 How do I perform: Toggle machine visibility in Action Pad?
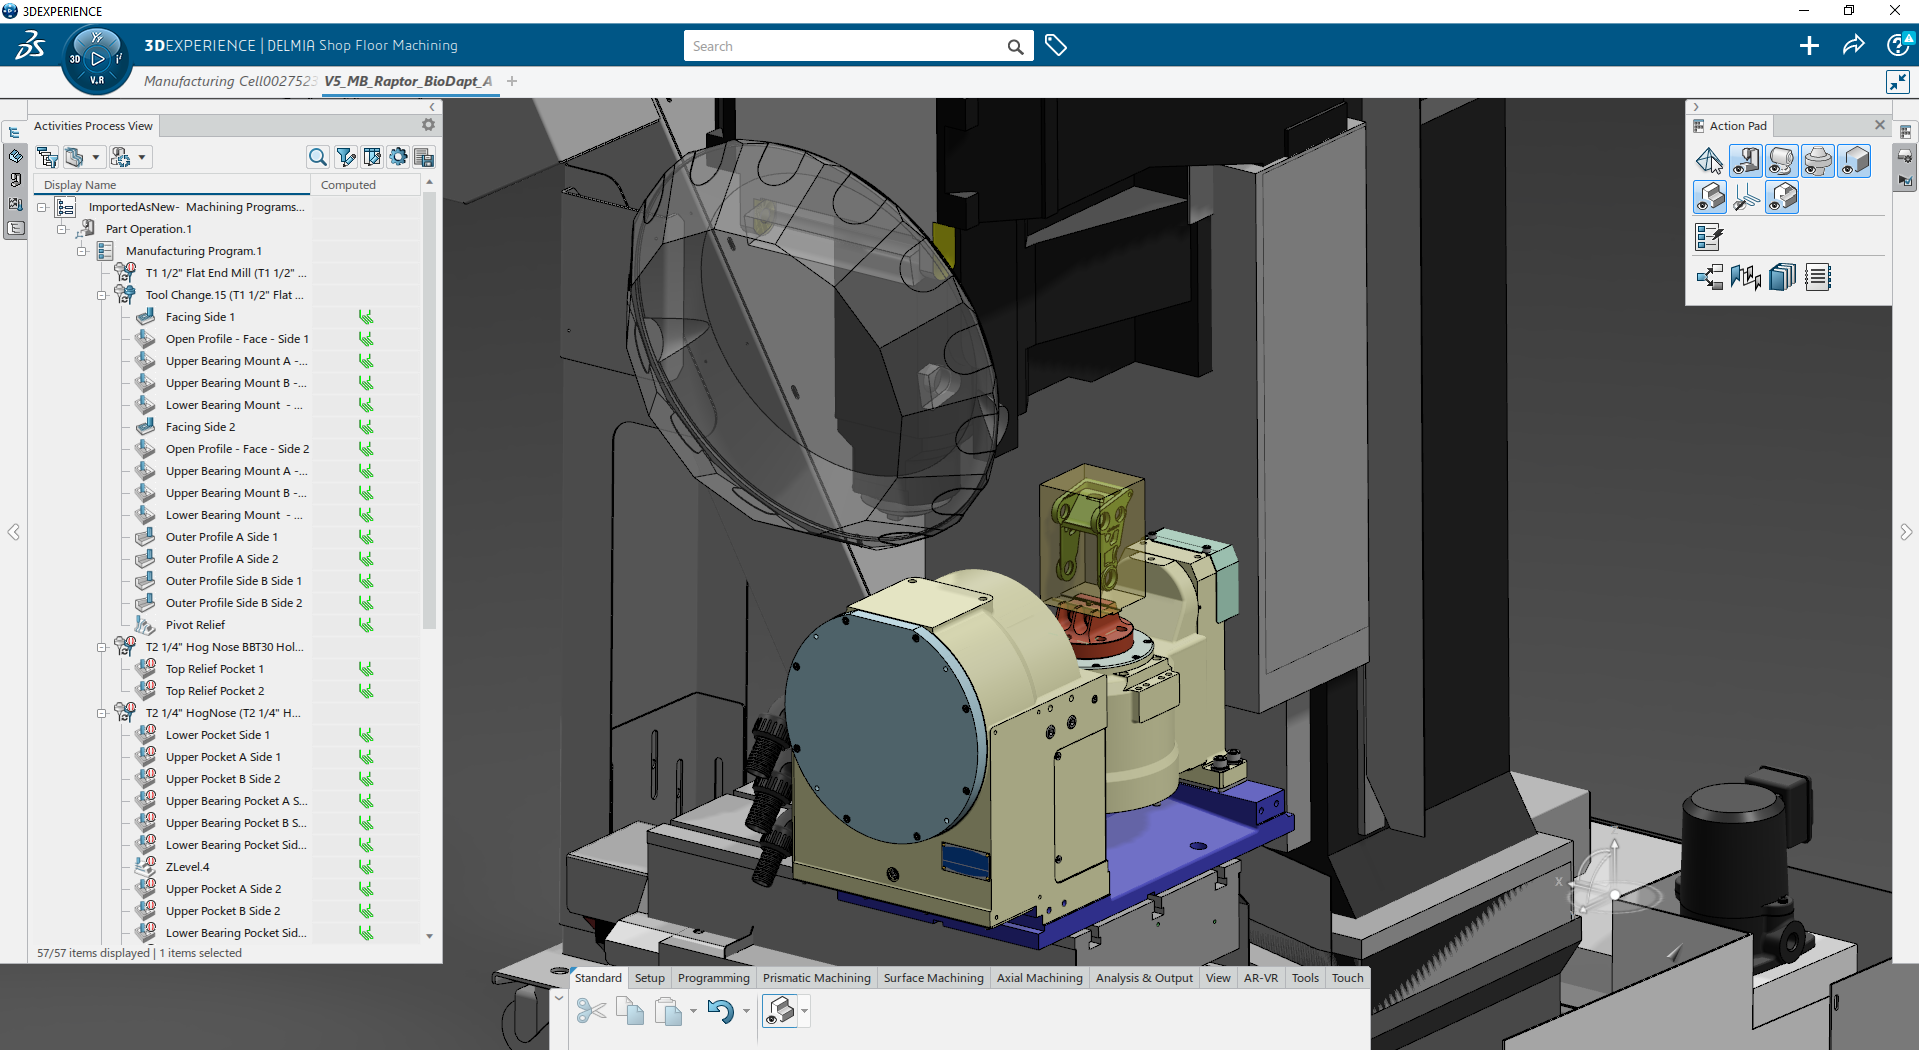[x=1745, y=161]
